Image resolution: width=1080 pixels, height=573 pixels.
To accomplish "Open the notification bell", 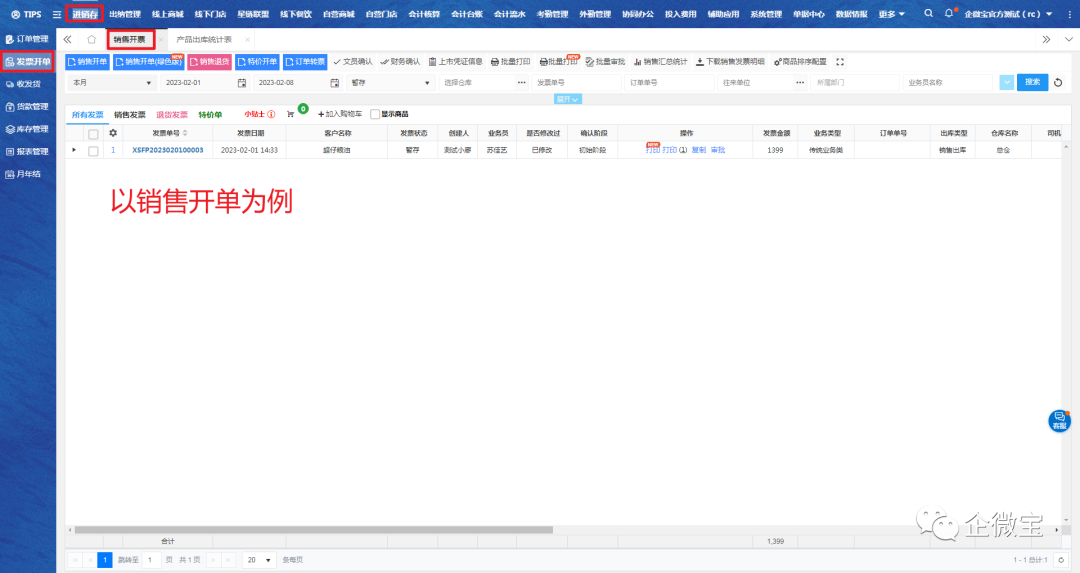I will click(x=949, y=14).
